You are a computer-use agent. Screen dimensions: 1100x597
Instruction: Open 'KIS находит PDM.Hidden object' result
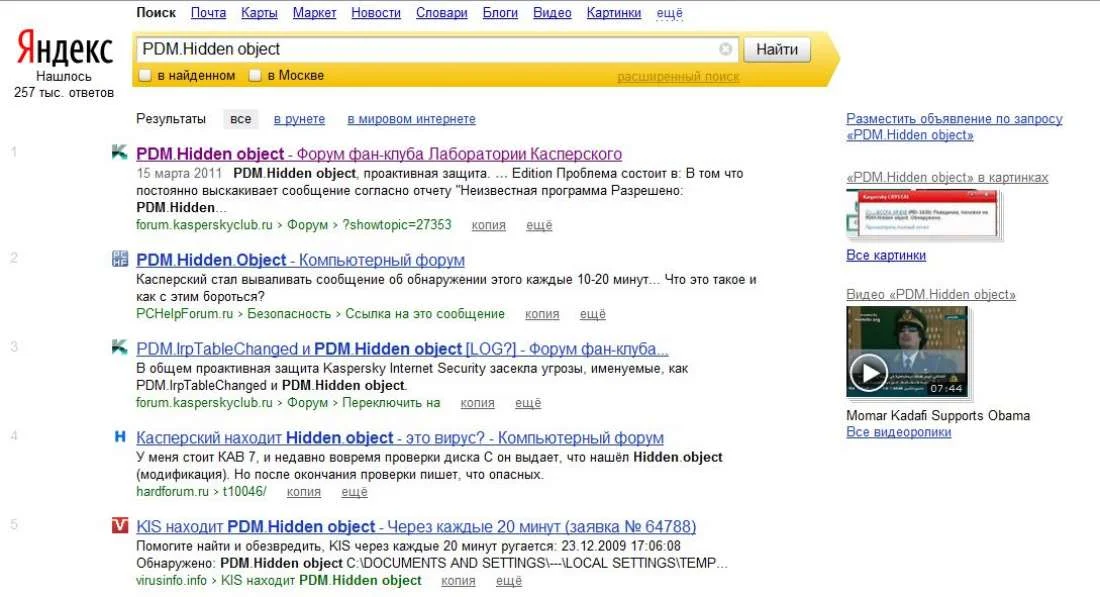(x=416, y=526)
